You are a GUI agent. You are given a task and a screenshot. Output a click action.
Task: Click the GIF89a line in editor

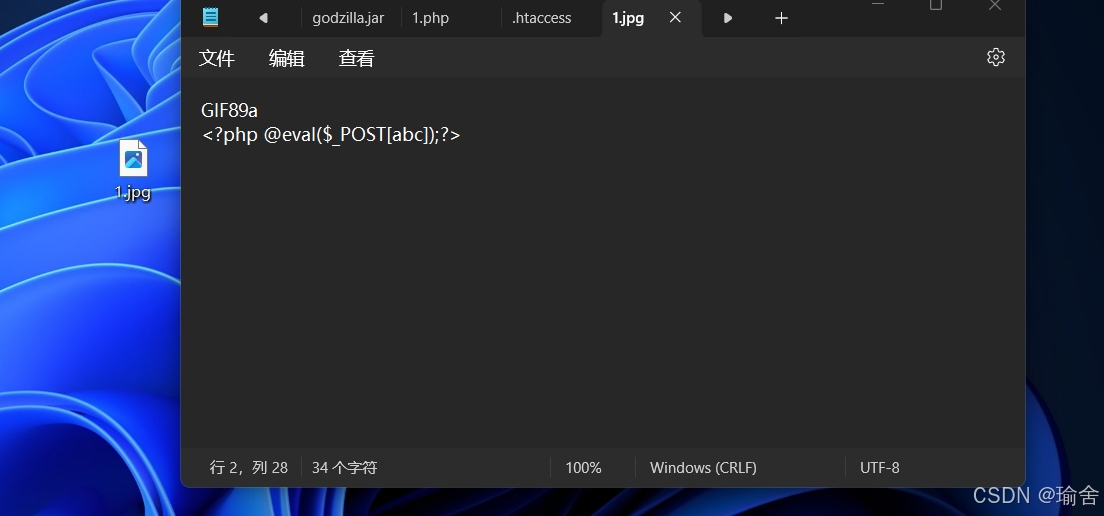tap(230, 111)
